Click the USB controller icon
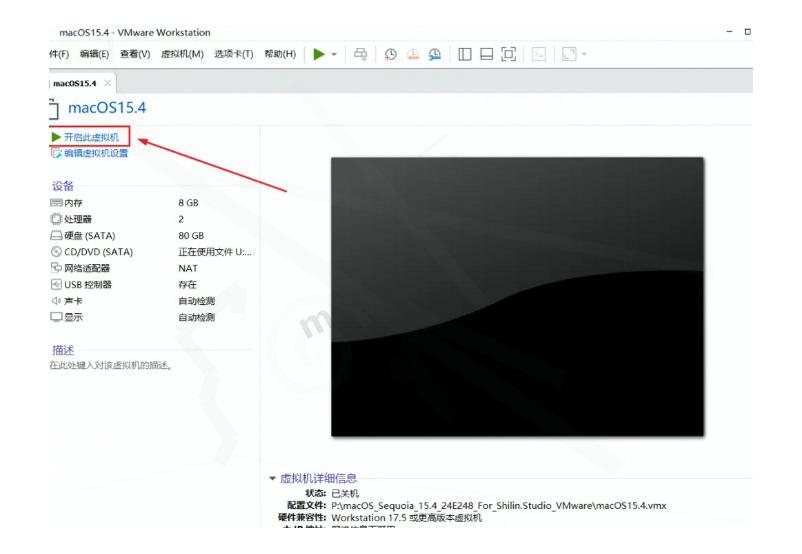The height and width of the screenshot is (554, 802). (56, 284)
